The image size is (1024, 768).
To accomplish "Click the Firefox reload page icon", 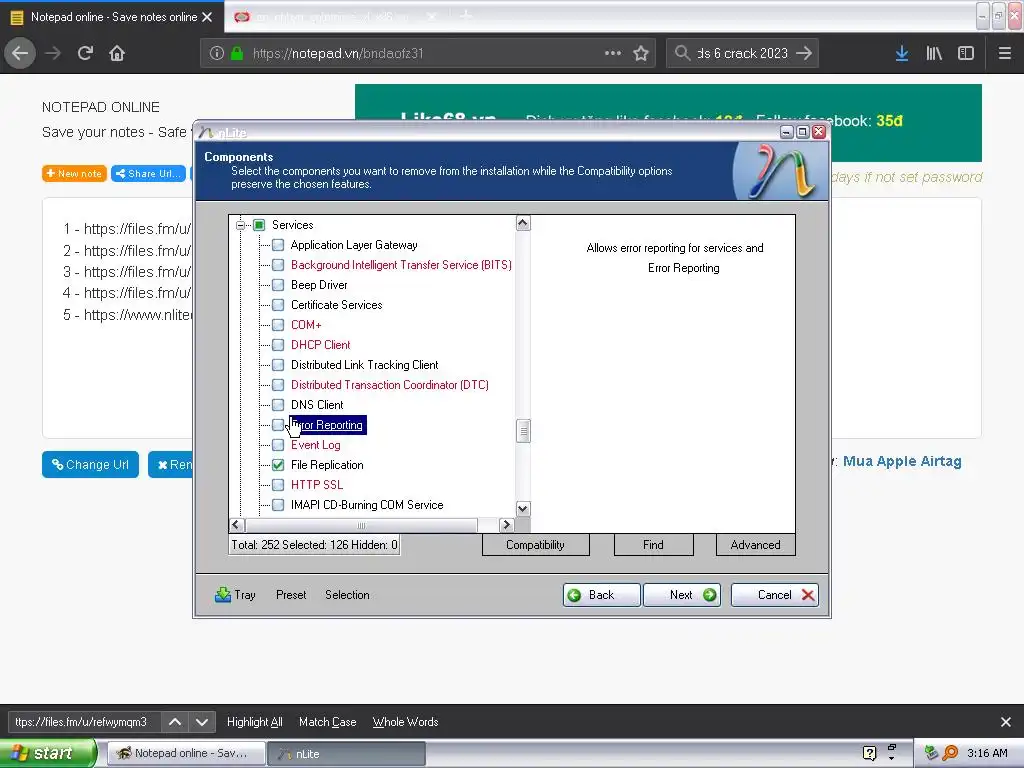I will (x=85, y=53).
